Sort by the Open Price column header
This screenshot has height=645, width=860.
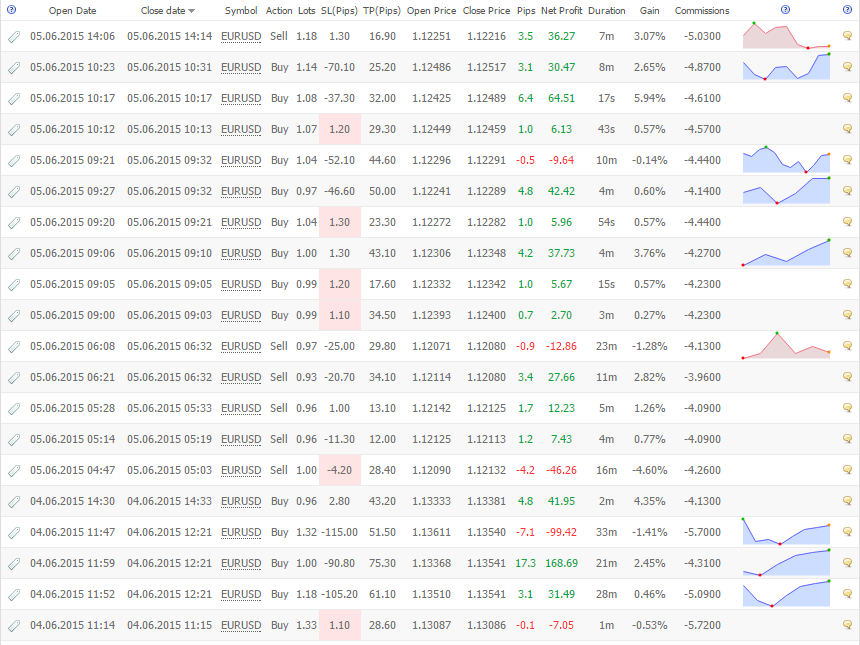click(x=432, y=10)
